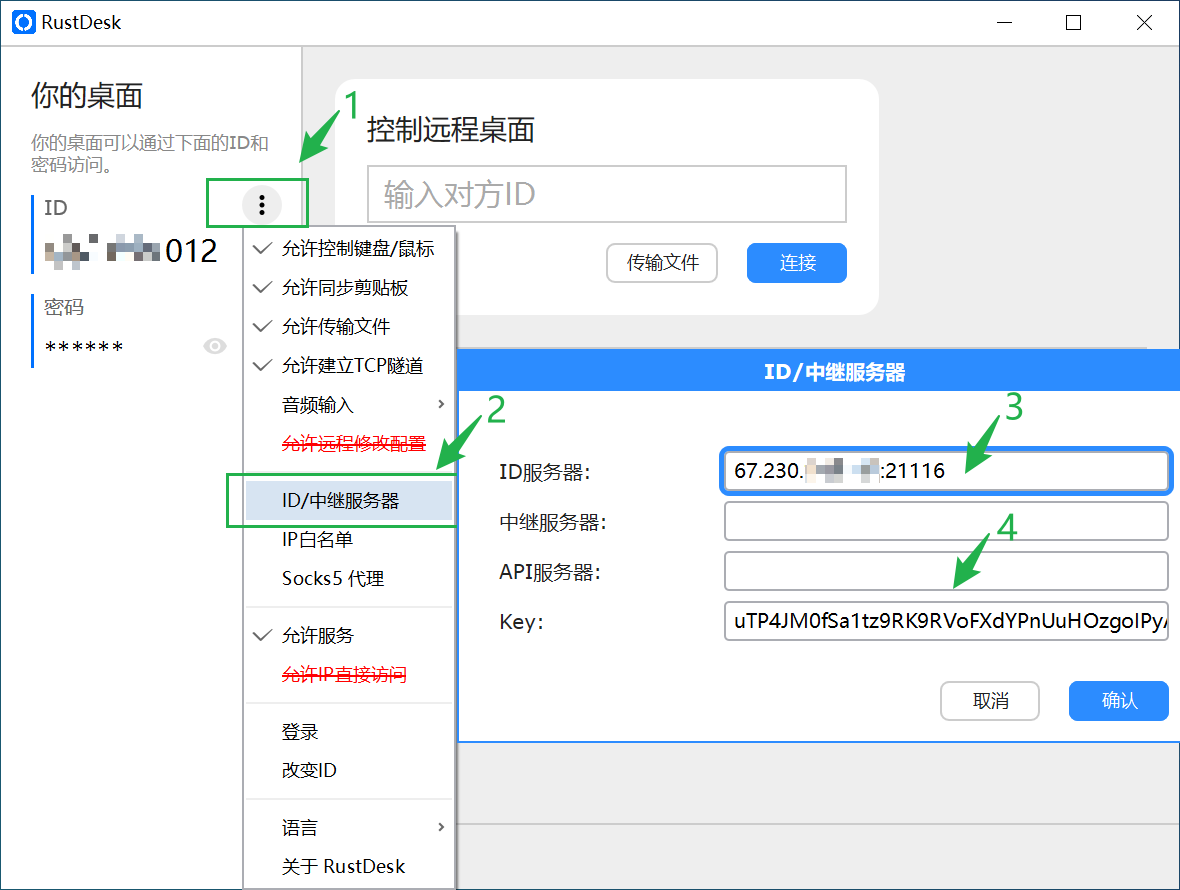Click the 传输文件 button
Image resolution: width=1180 pixels, height=890 pixels.
click(x=662, y=263)
